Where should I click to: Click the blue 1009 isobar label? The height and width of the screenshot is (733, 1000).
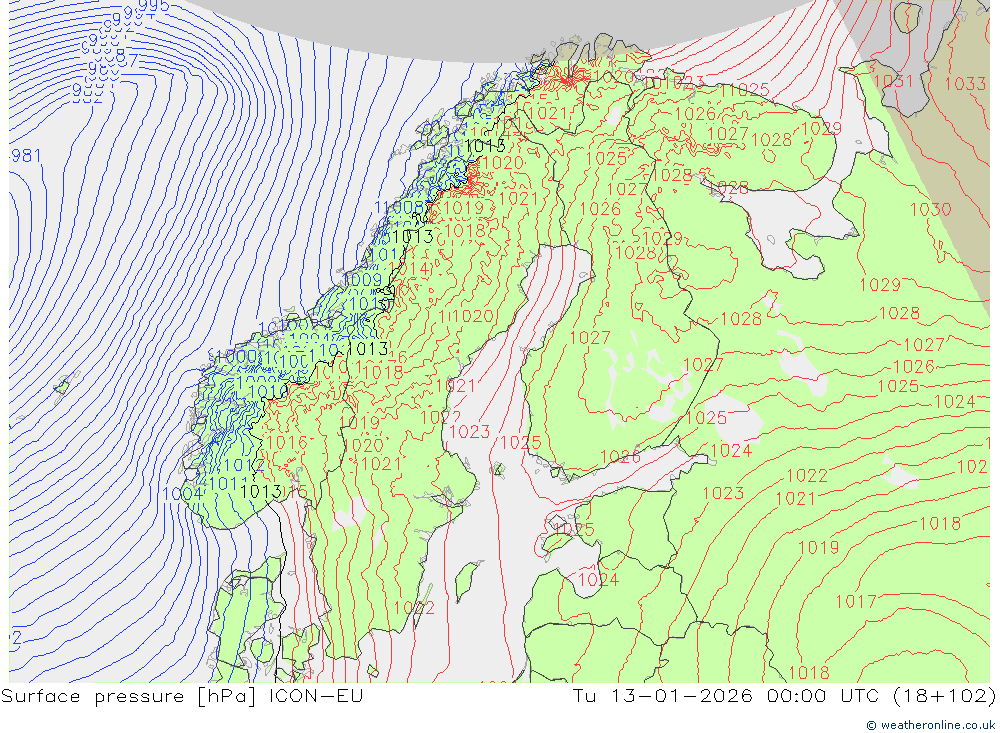[362, 280]
